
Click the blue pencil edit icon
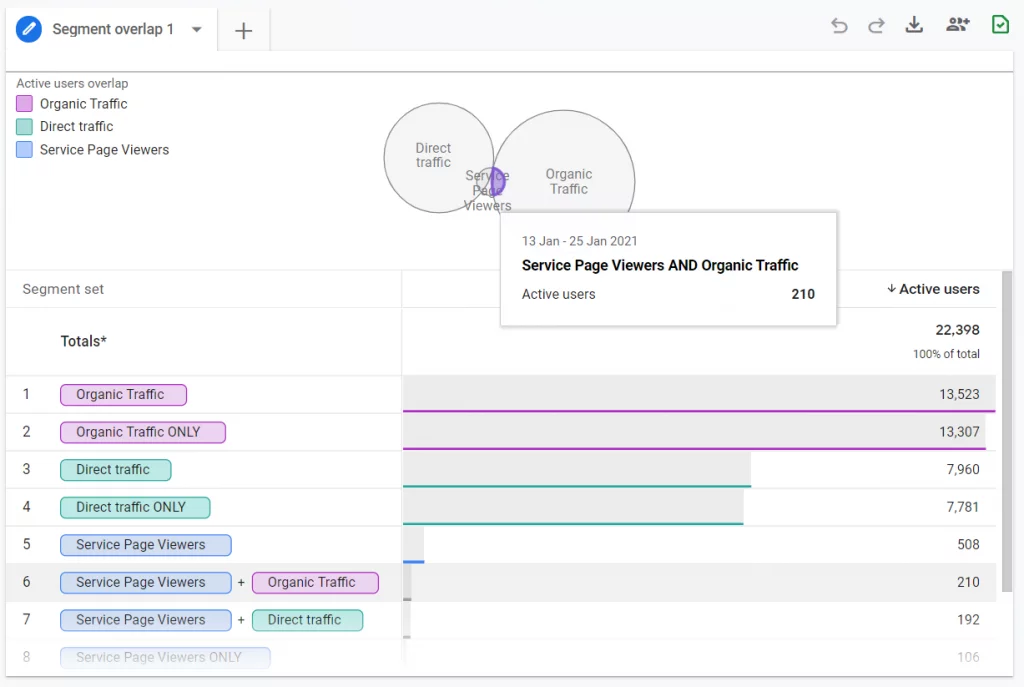click(29, 29)
